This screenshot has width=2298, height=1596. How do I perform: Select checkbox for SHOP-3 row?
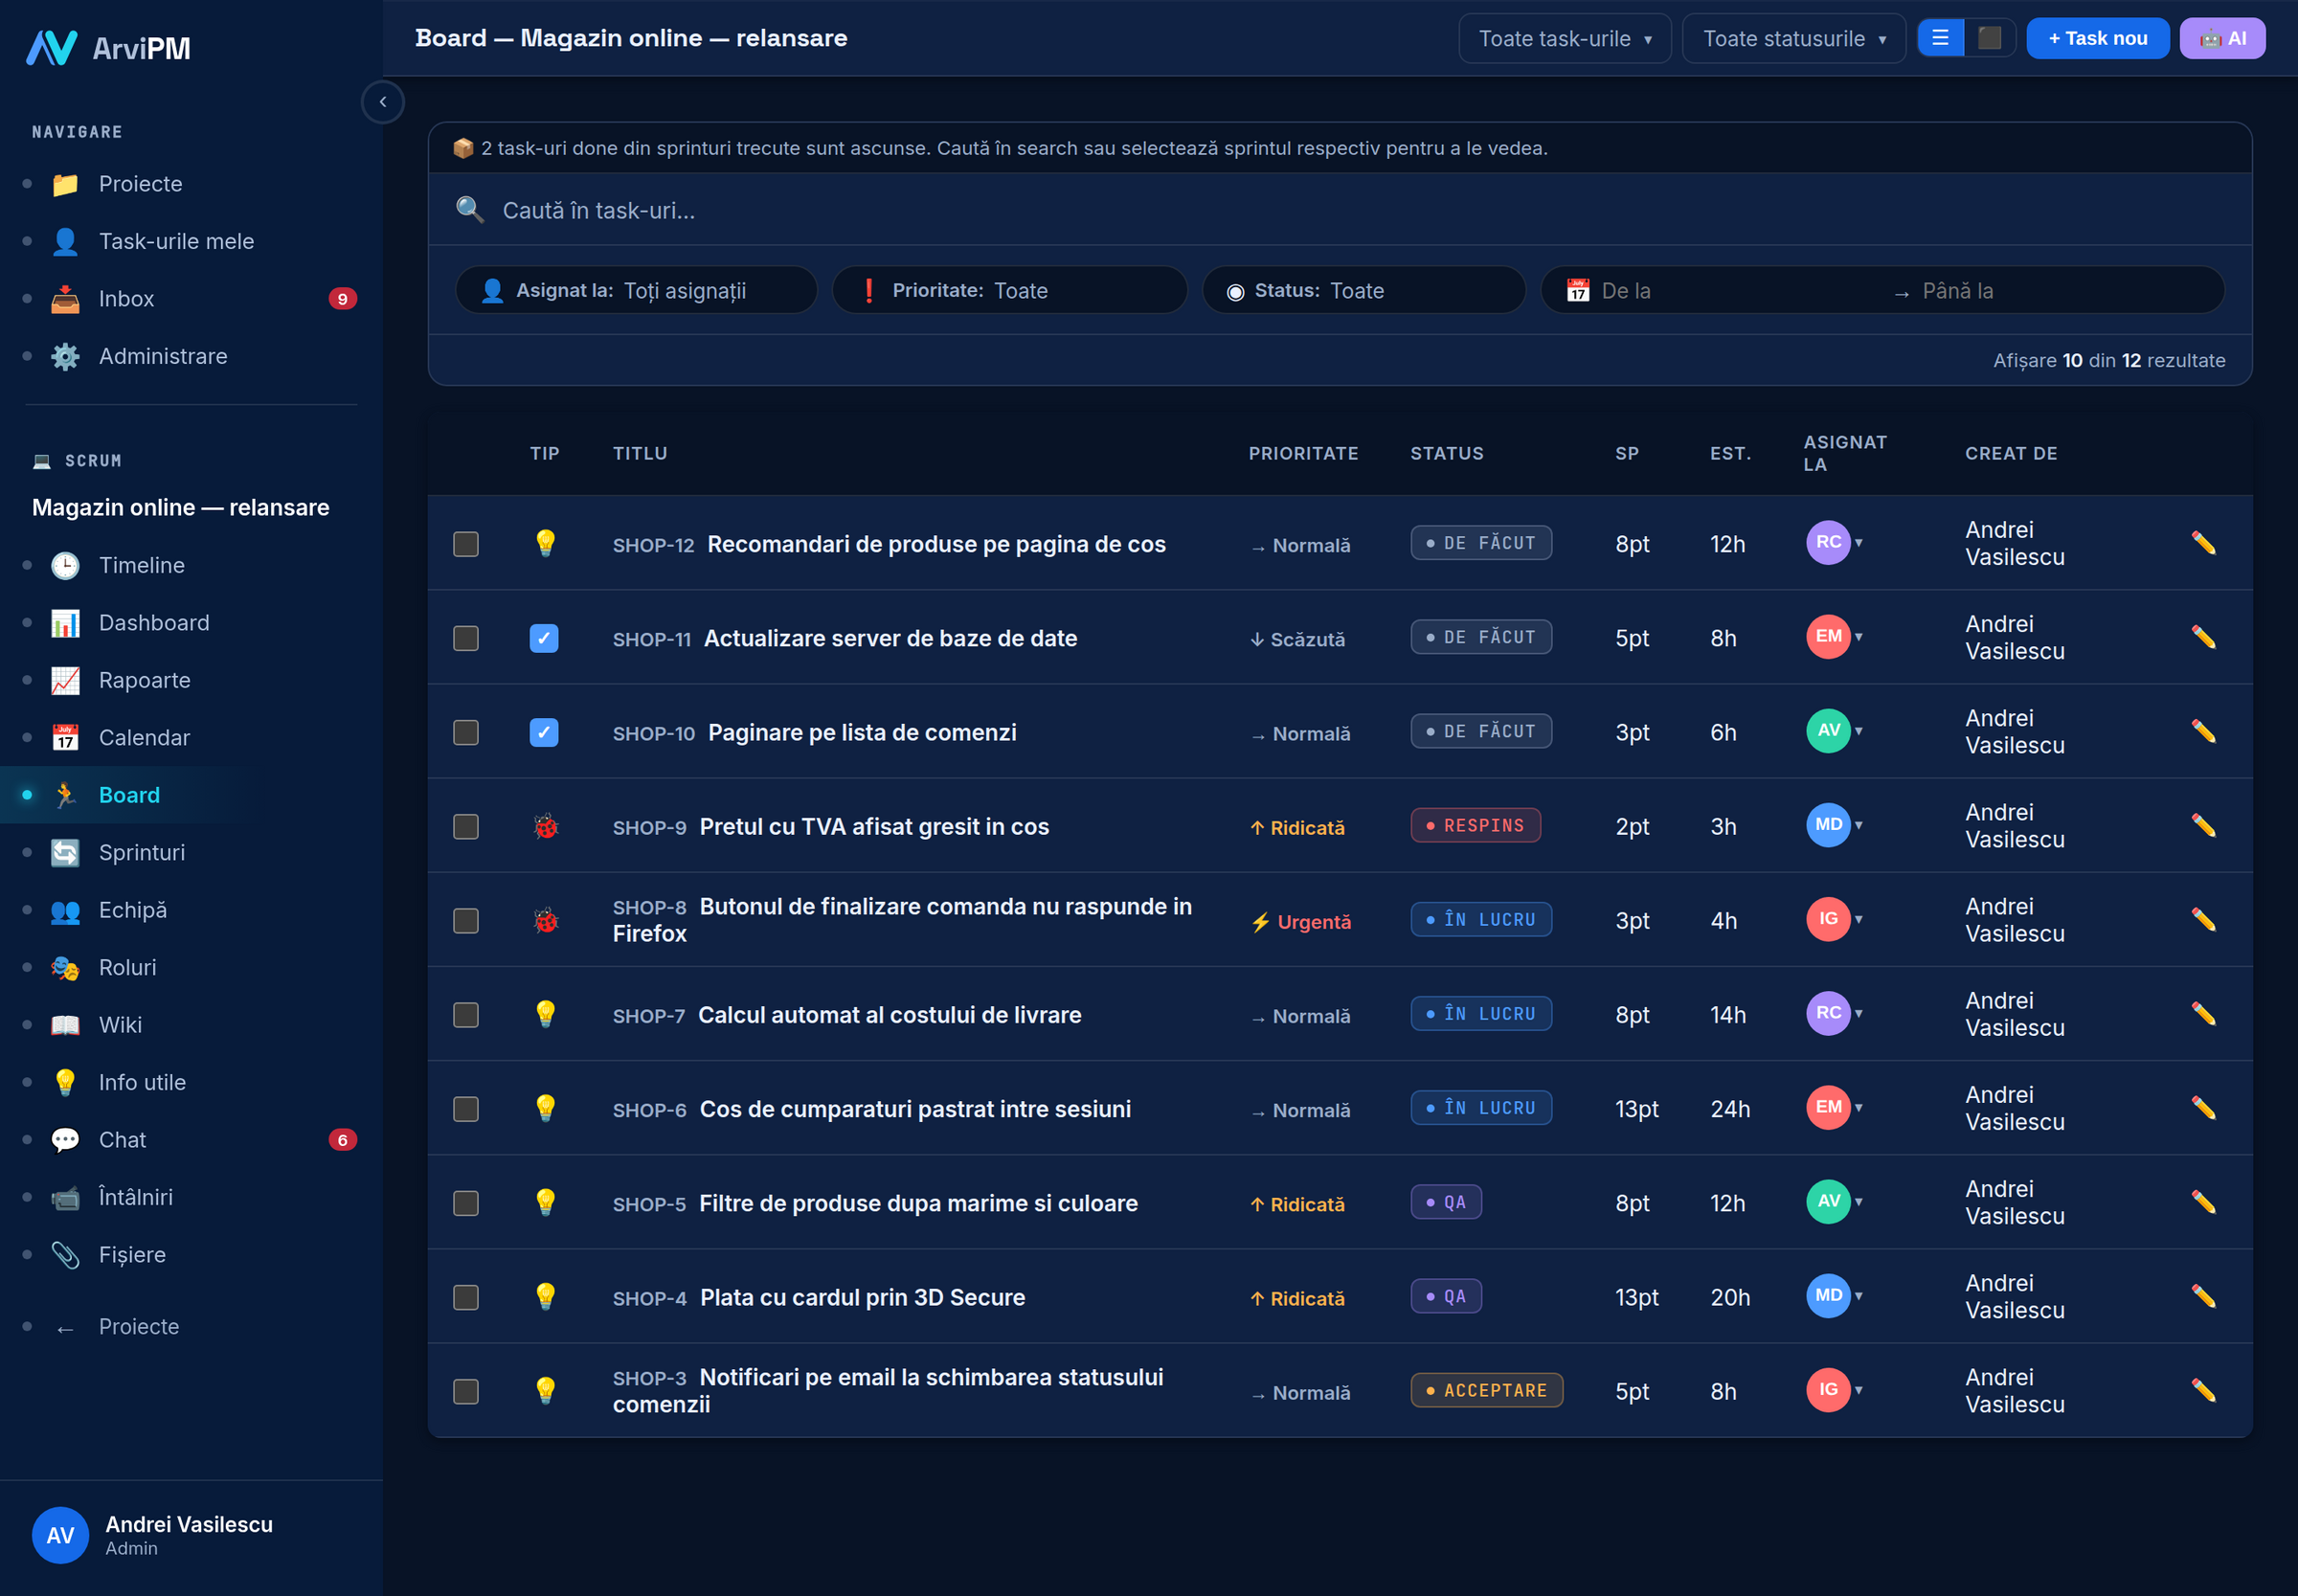pos(466,1391)
